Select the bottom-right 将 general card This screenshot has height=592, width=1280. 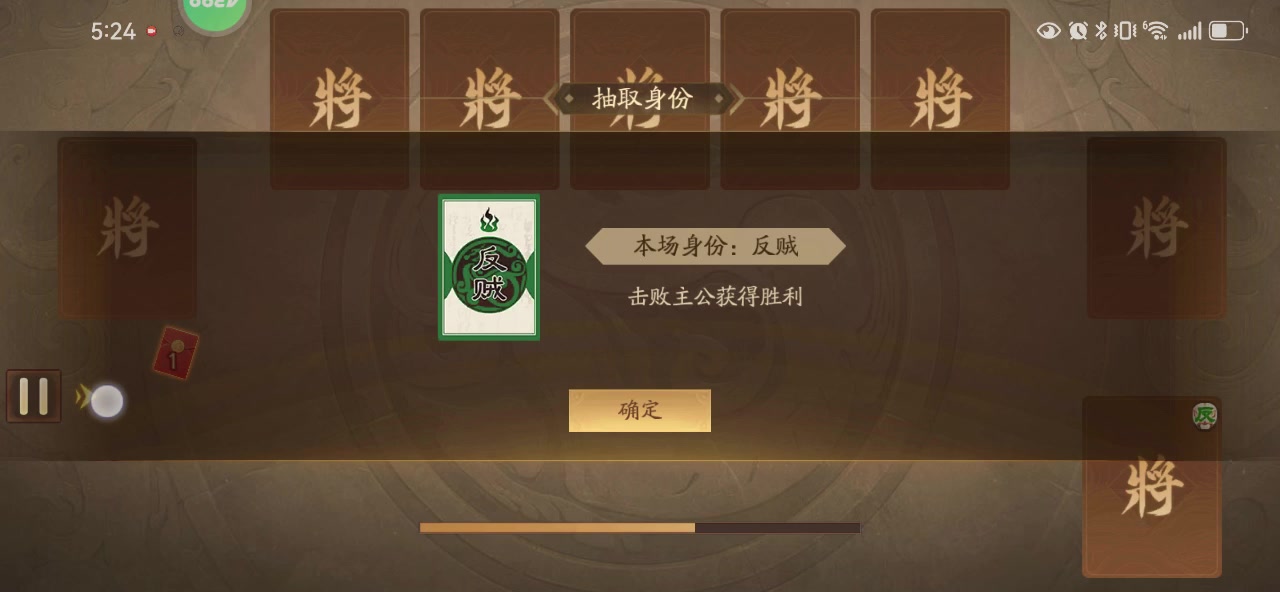click(1152, 487)
